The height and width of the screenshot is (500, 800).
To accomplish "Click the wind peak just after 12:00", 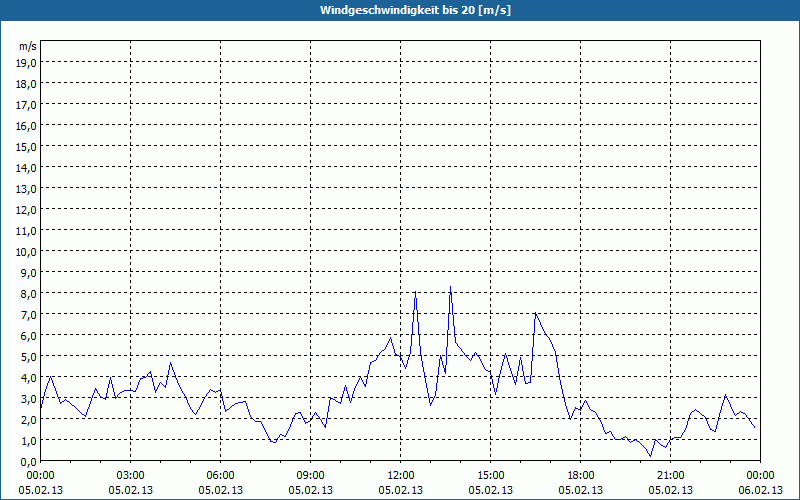I will coord(415,291).
